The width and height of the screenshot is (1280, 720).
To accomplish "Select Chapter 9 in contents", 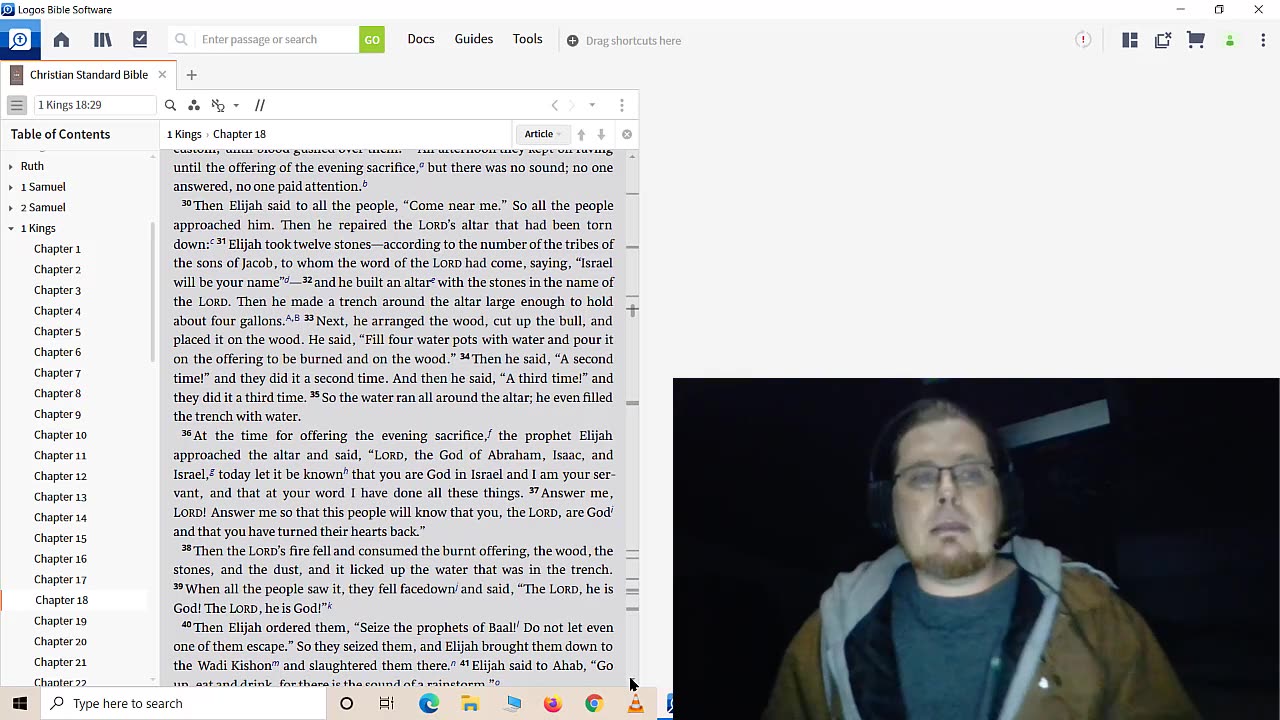I will [x=57, y=414].
